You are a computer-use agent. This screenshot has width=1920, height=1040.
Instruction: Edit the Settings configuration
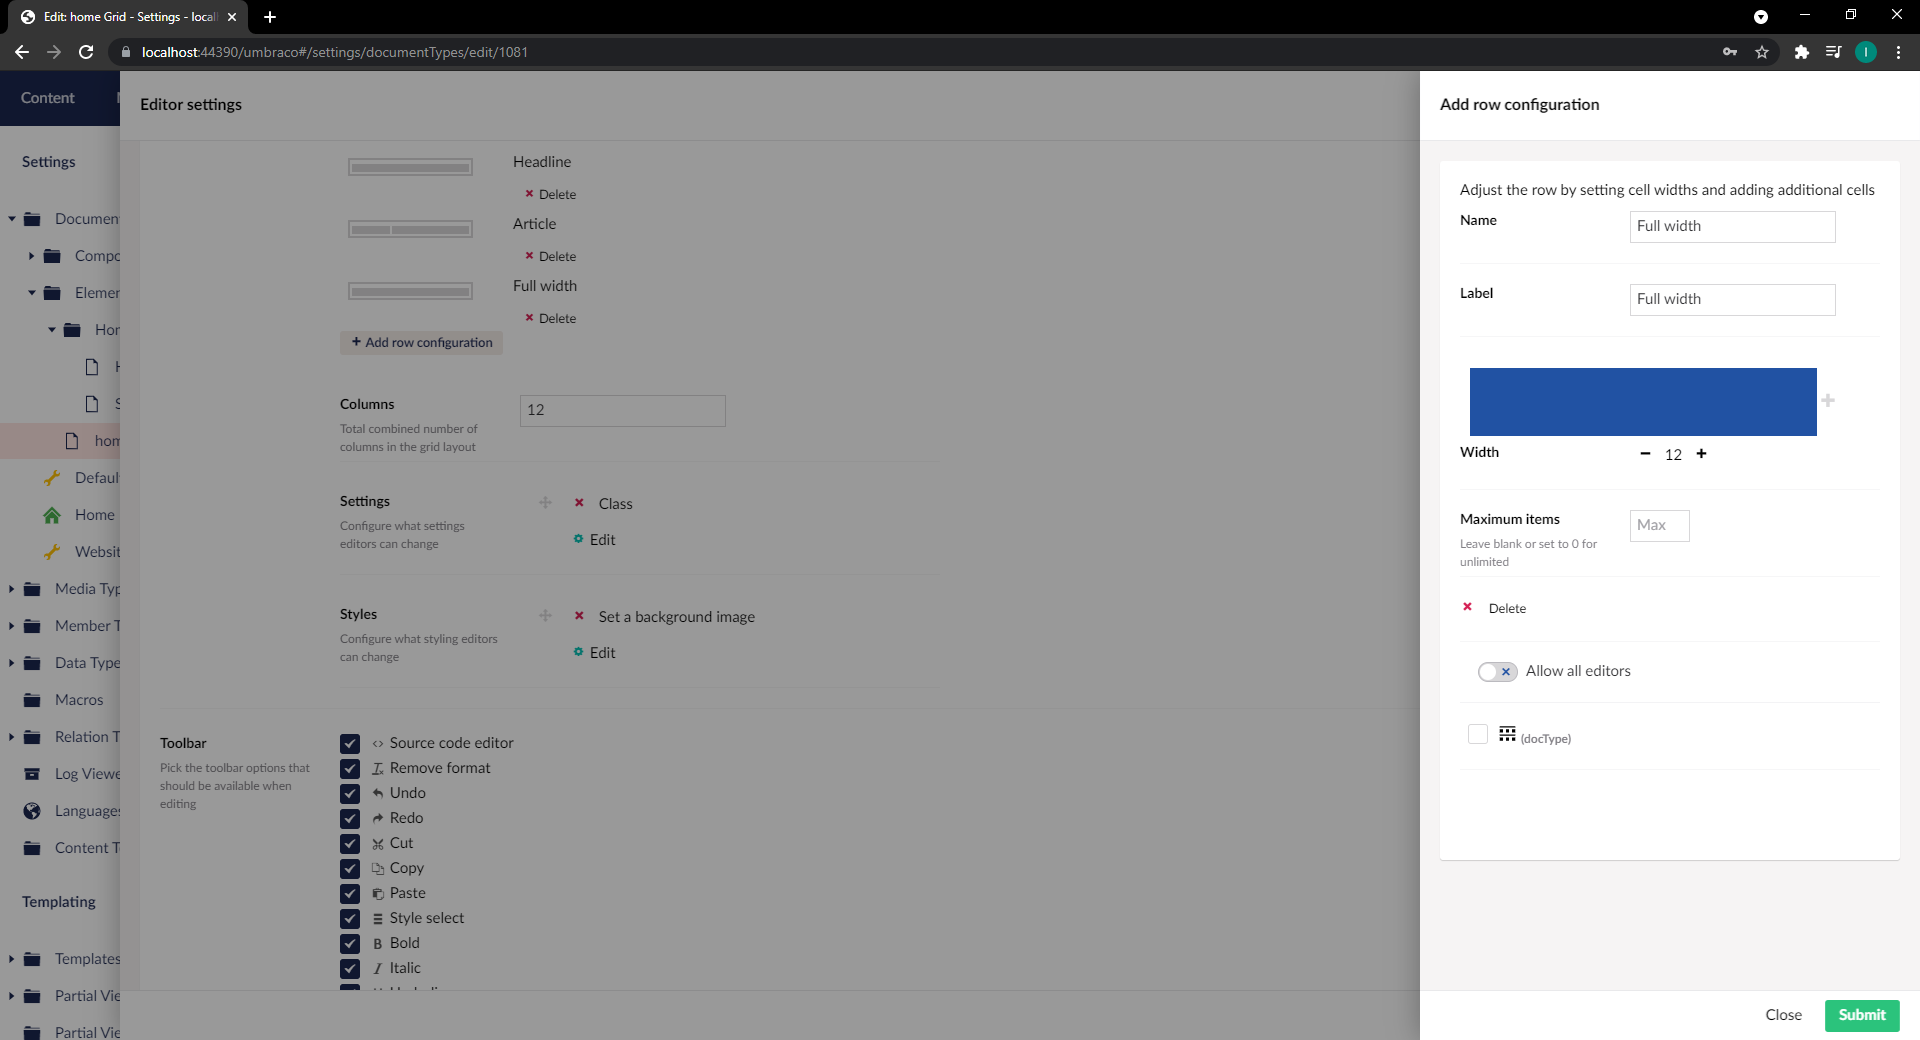click(x=594, y=540)
